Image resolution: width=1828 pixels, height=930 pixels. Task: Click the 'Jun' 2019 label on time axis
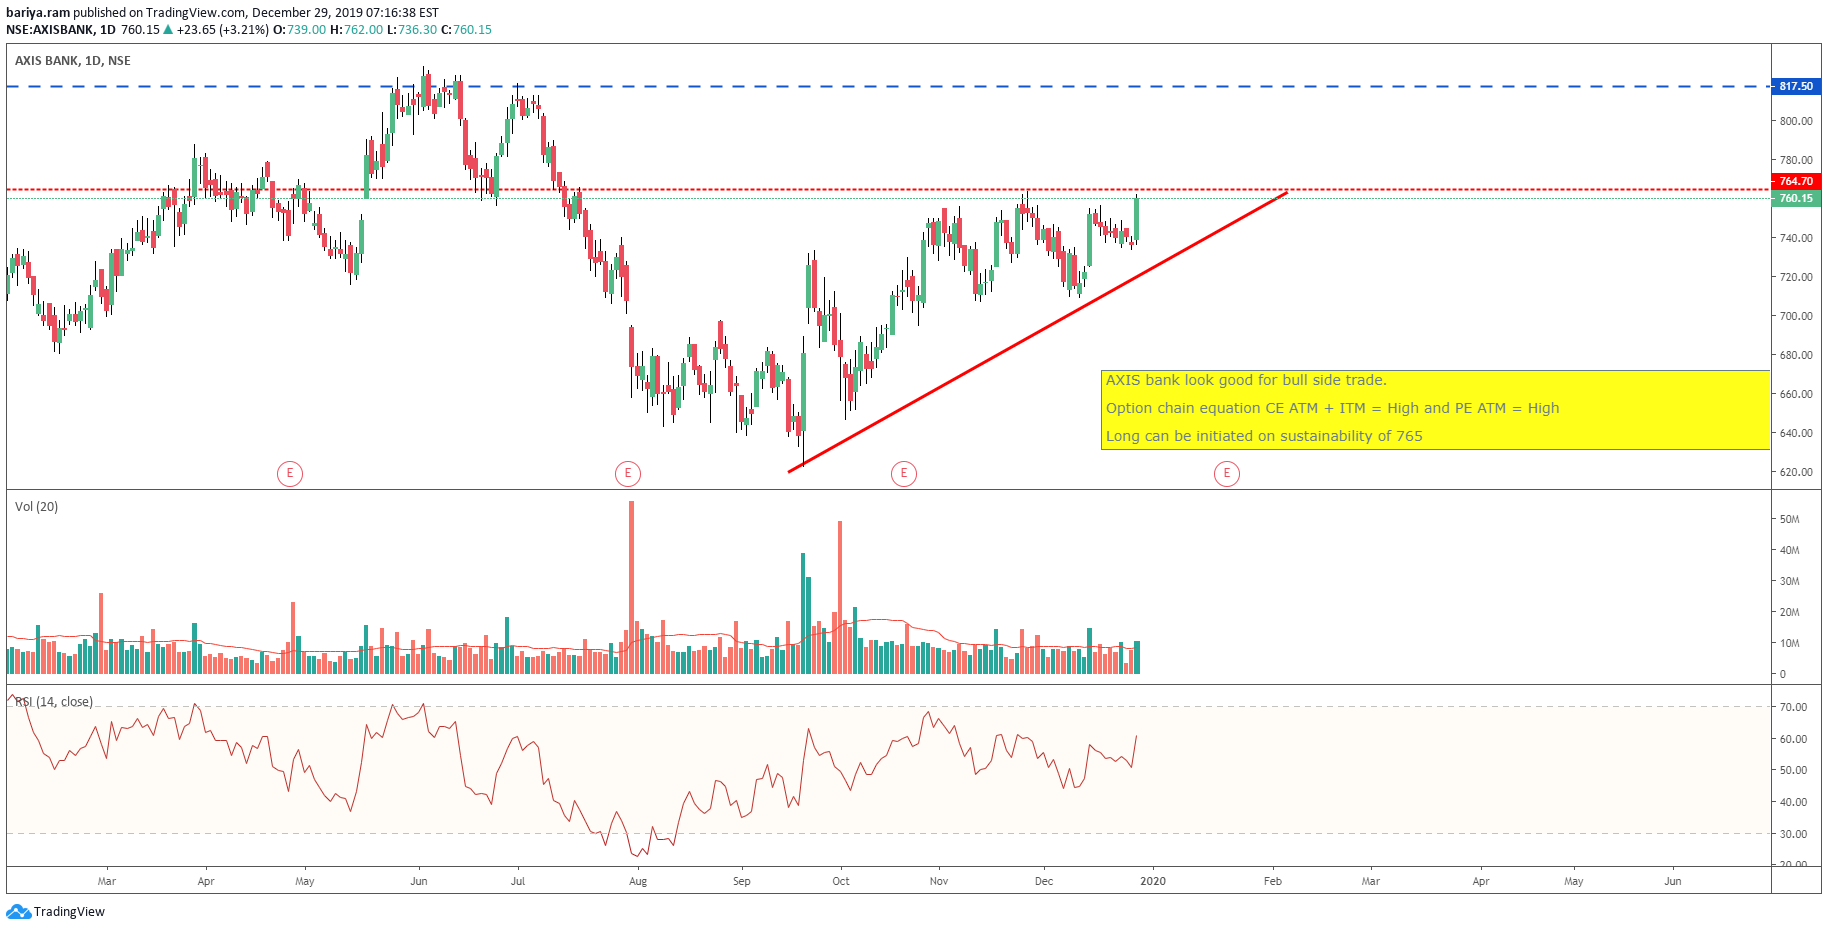tap(419, 881)
